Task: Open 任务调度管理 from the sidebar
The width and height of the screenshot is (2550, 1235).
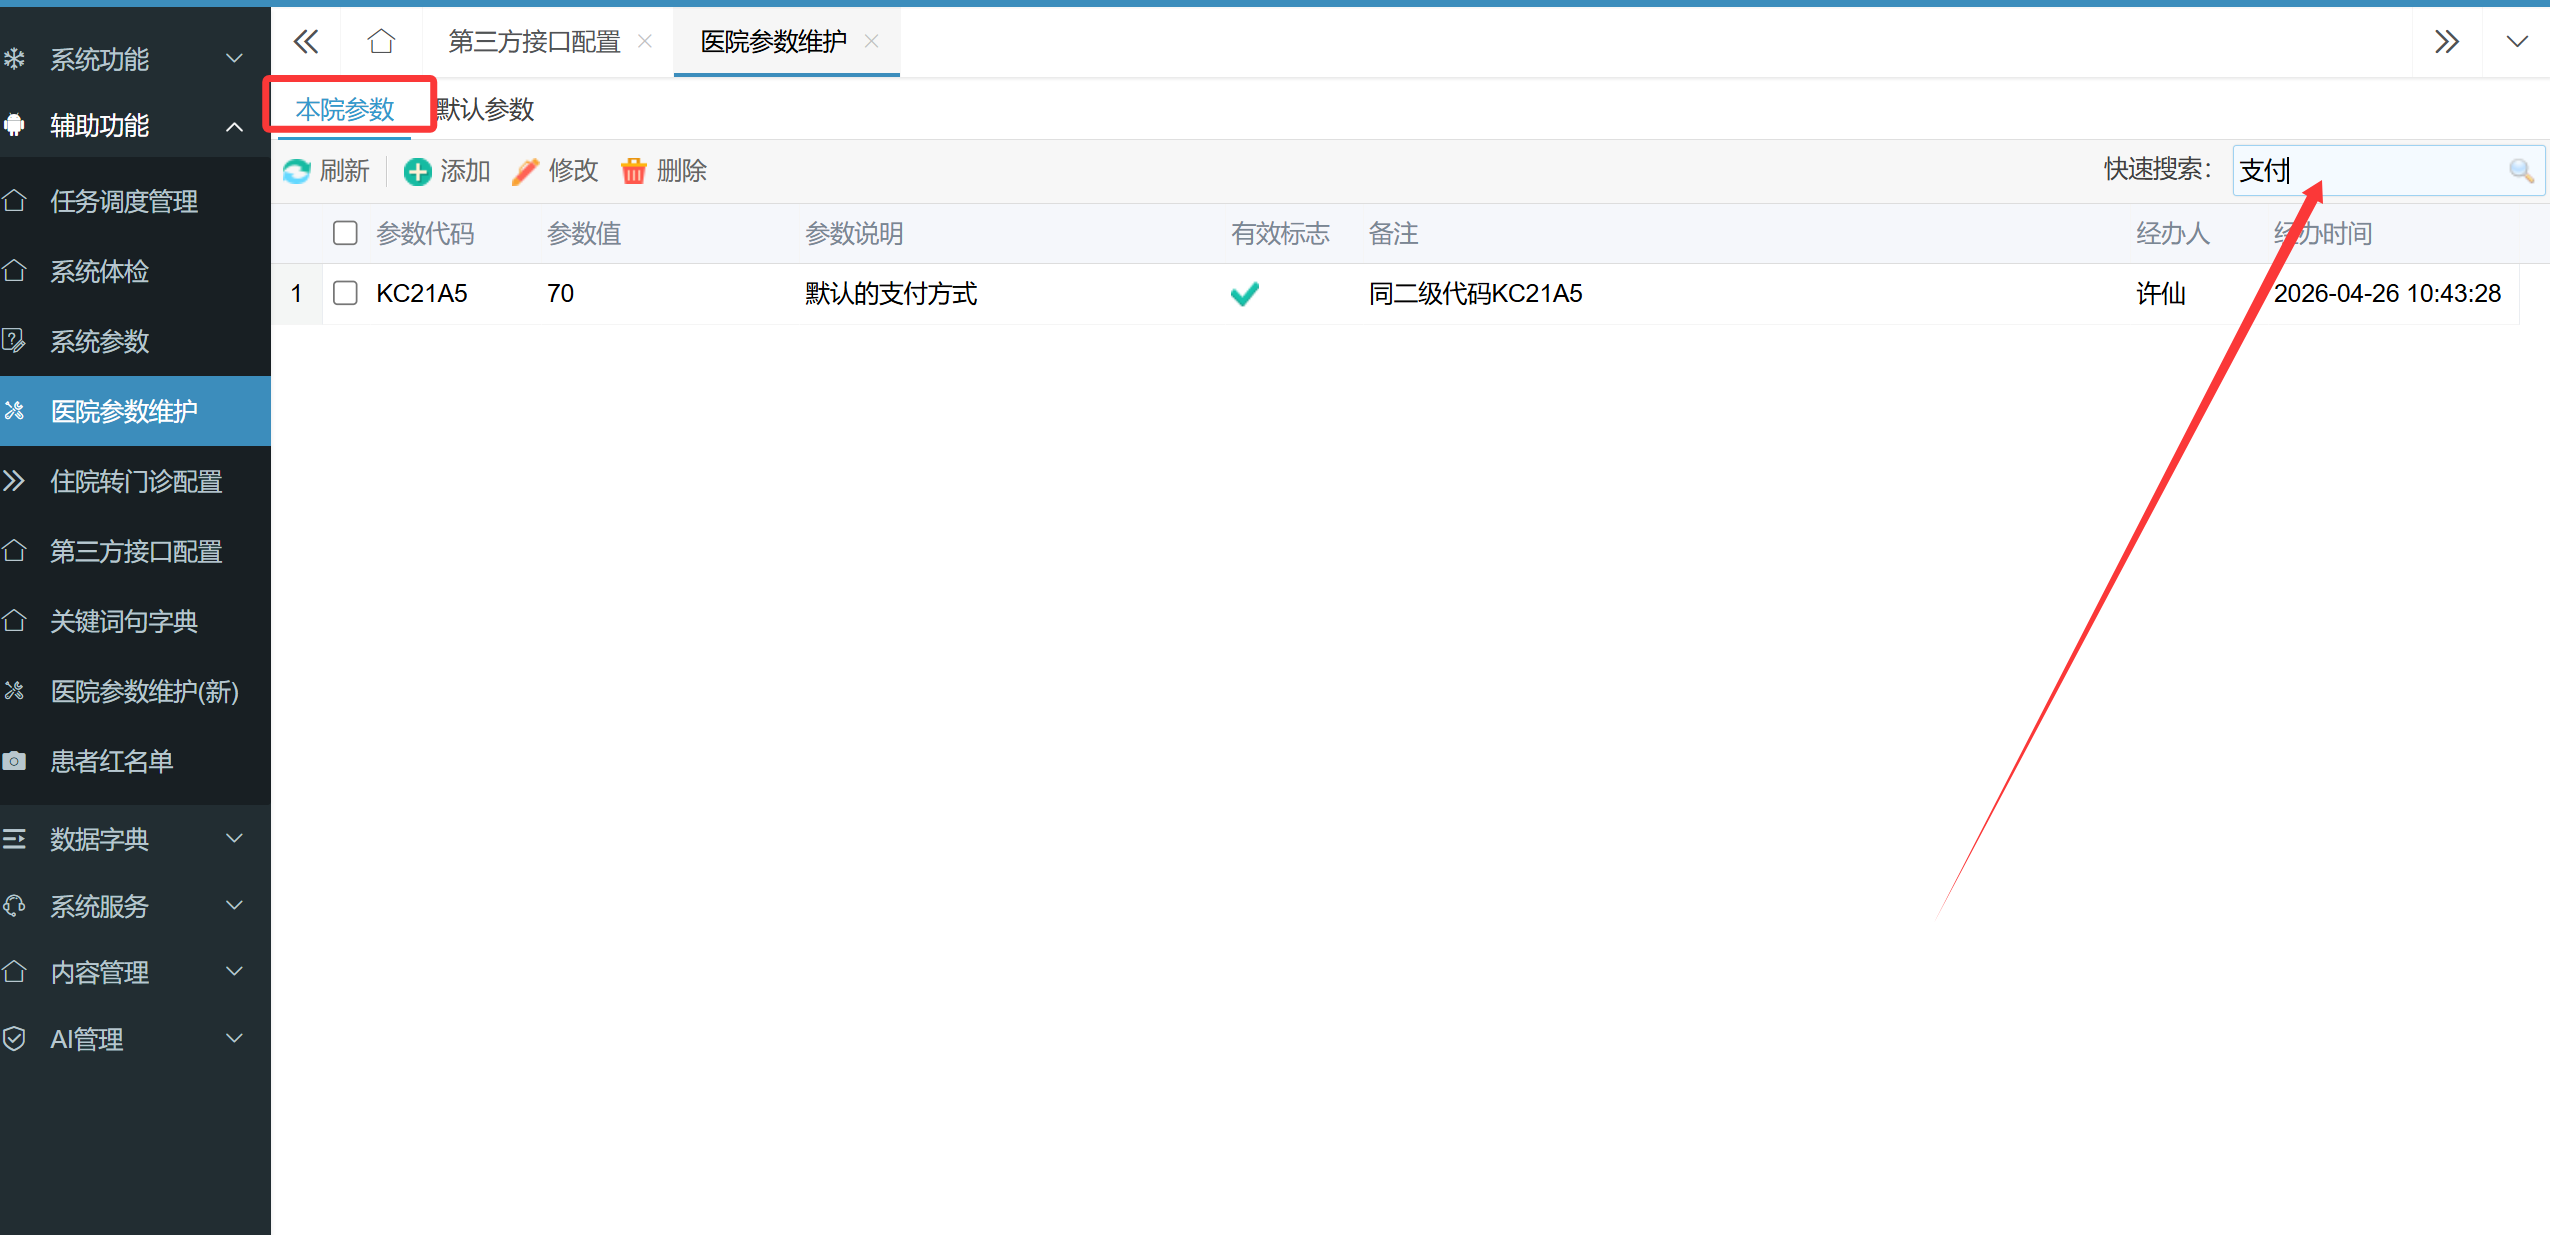Action: 124,201
